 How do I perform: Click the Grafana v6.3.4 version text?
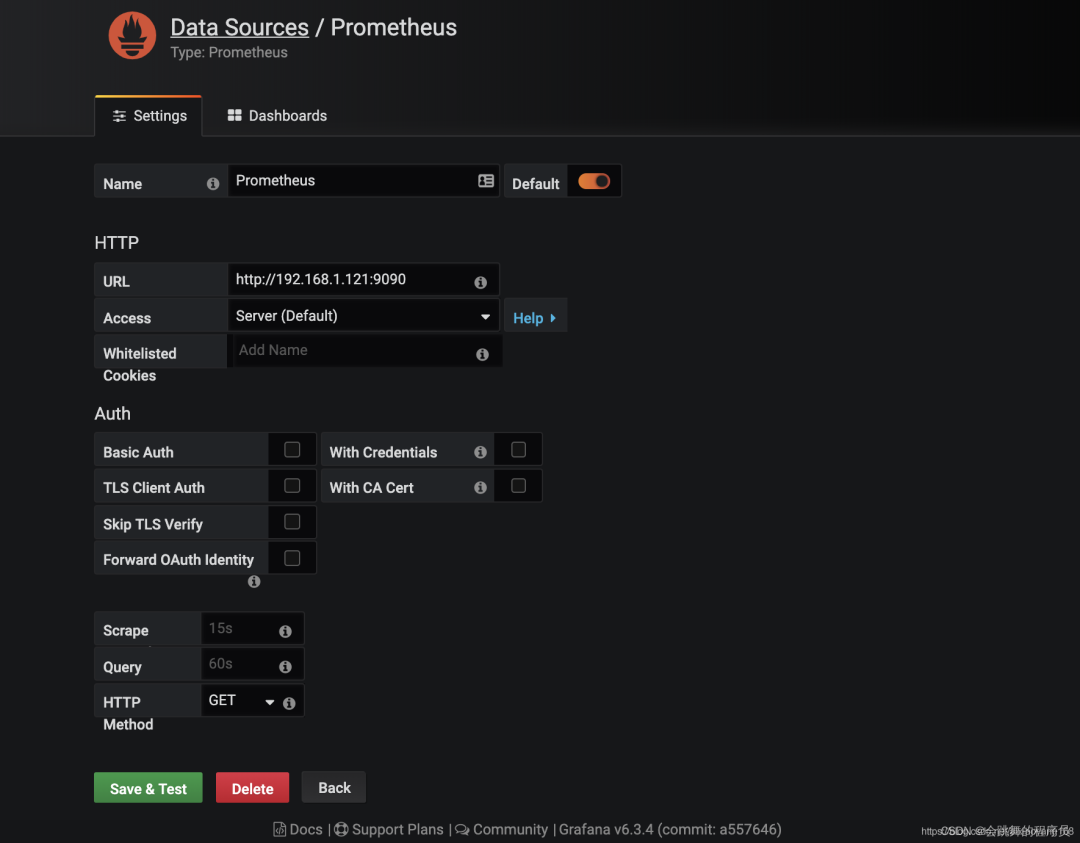pos(669,829)
